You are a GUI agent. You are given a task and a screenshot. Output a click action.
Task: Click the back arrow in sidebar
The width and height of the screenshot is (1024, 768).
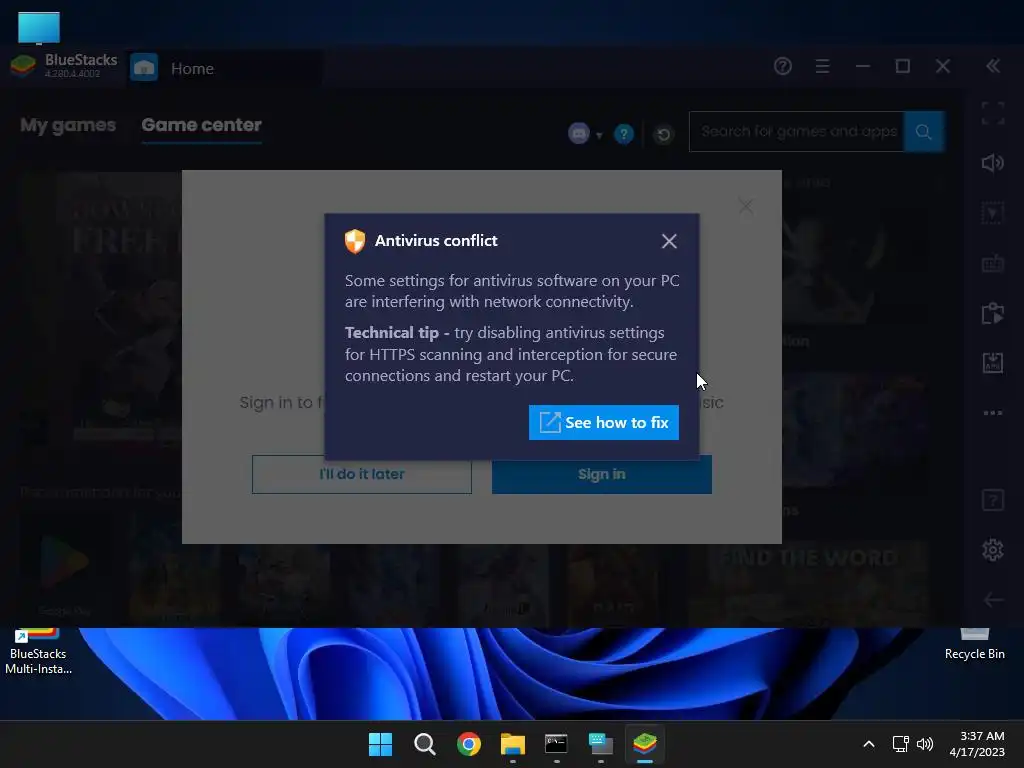993,600
